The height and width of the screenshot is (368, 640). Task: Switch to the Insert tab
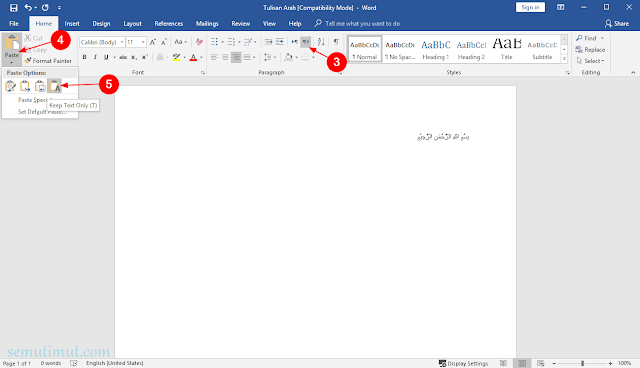[72, 24]
